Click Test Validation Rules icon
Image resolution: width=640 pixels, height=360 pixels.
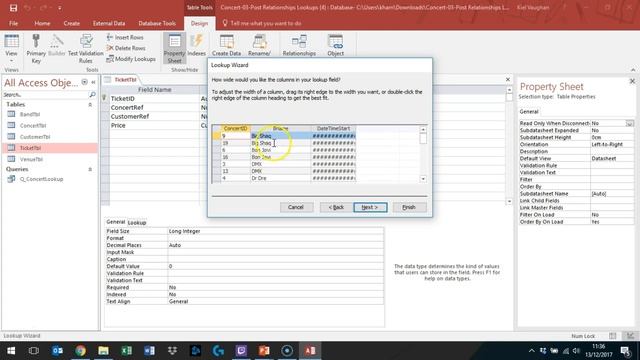86,49
